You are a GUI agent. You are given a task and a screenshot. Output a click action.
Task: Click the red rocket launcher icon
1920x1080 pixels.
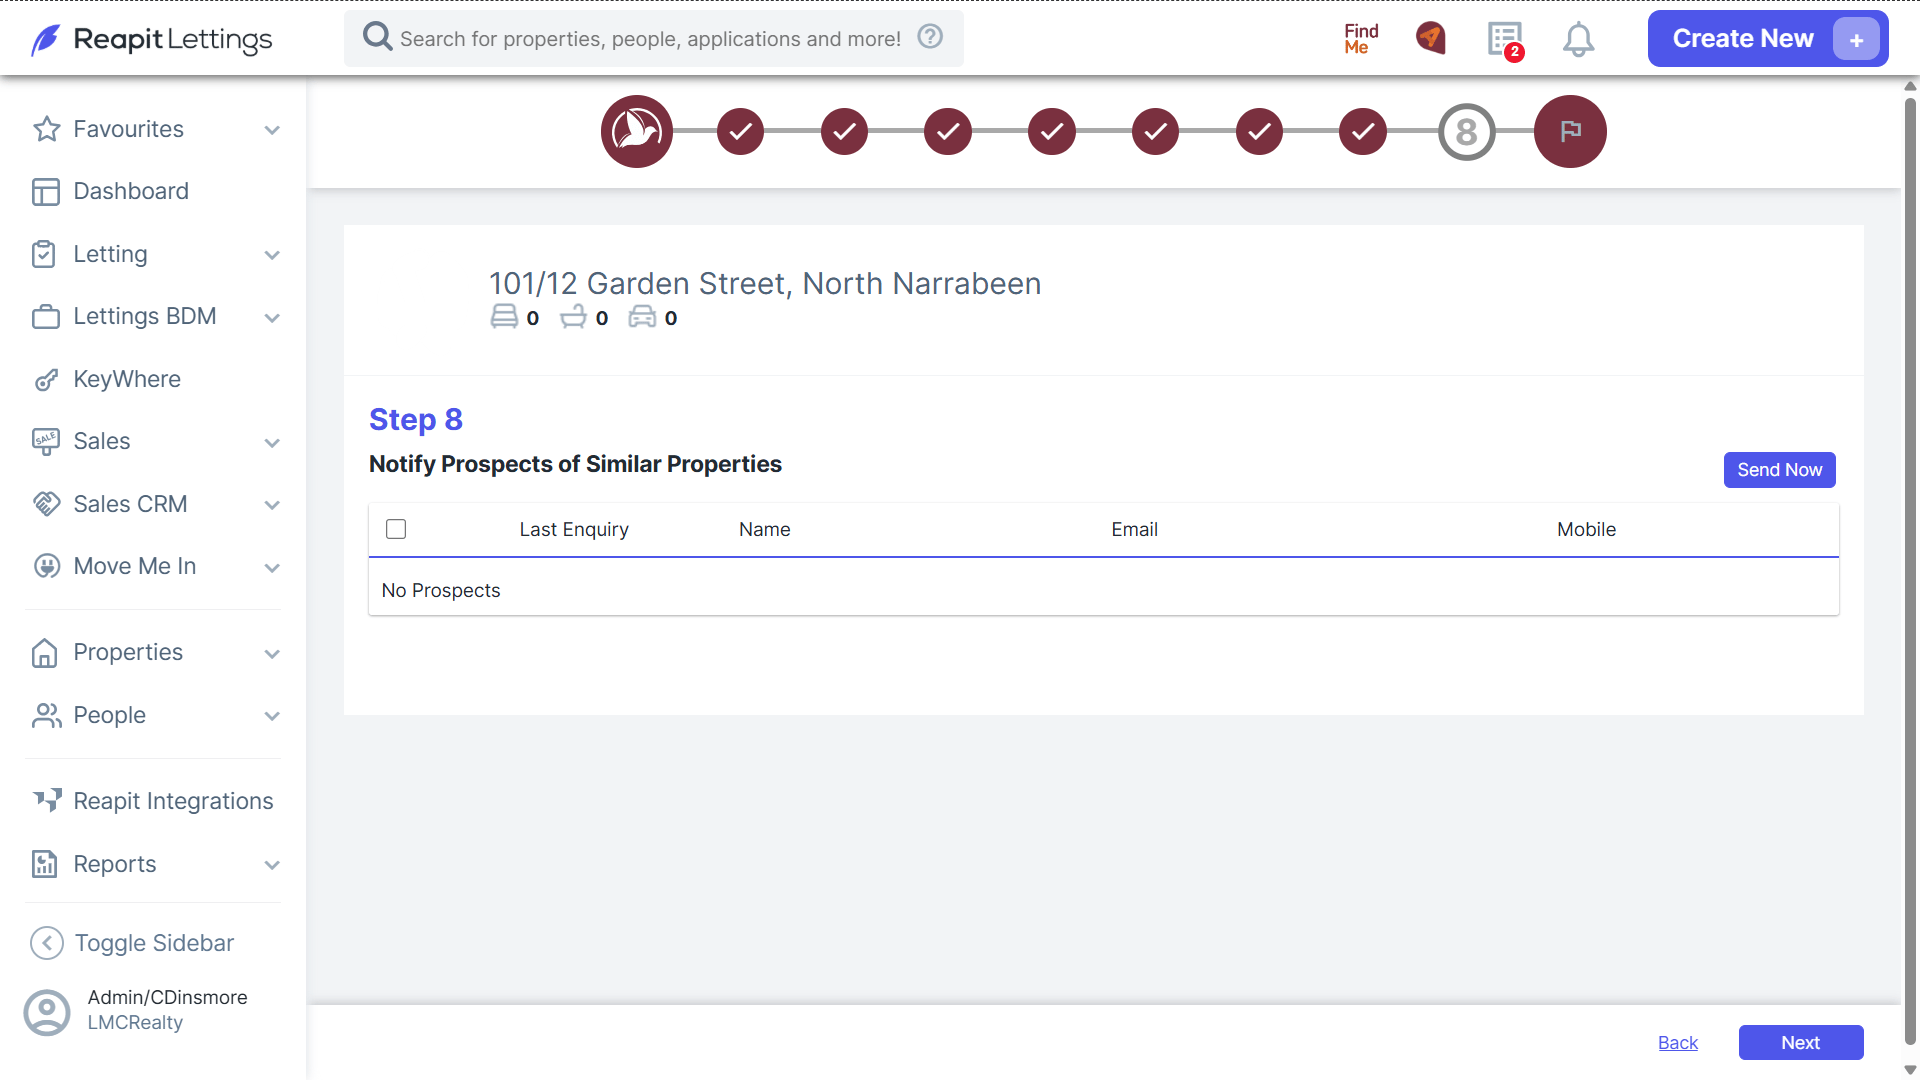pyautogui.click(x=1431, y=38)
